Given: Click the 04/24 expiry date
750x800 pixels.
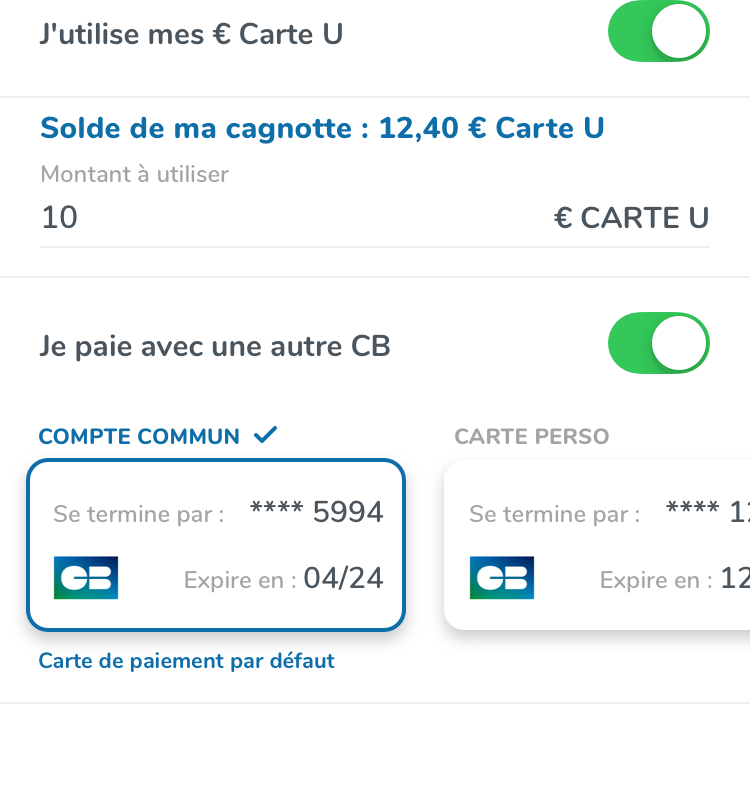Looking at the screenshot, I should pos(343,578).
